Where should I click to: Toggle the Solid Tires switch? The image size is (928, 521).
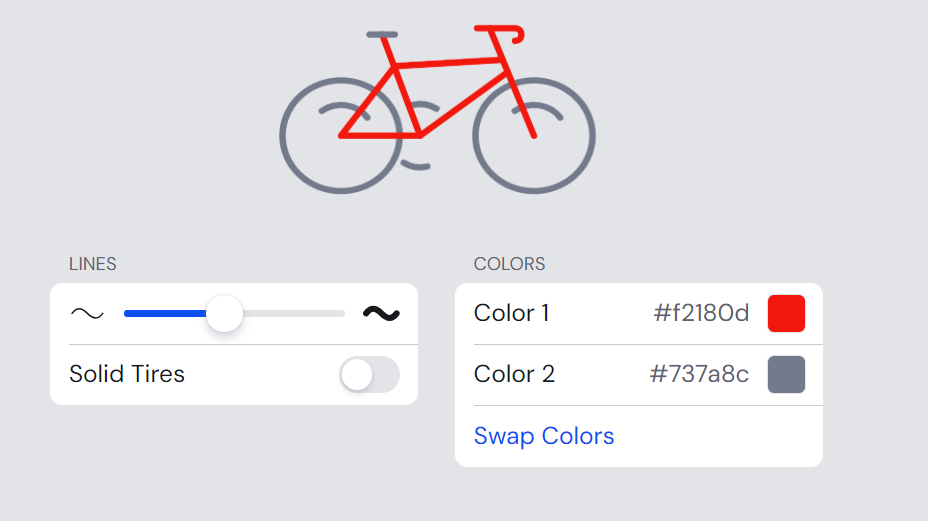pos(369,374)
